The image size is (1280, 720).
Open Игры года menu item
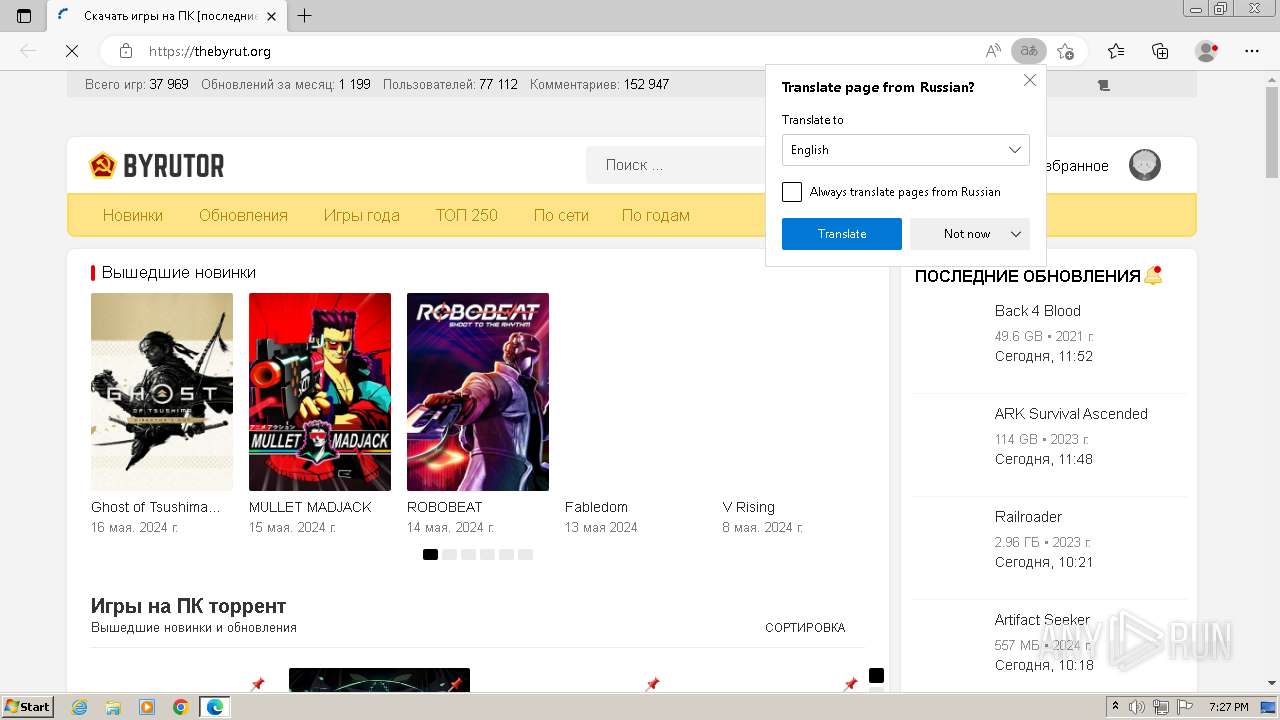coord(362,215)
